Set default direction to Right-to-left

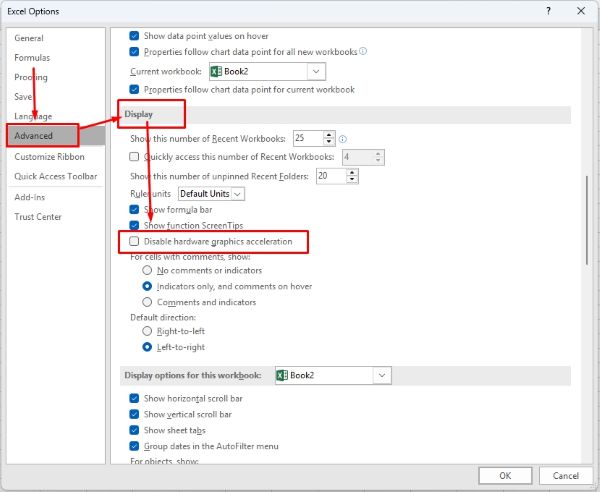pos(147,331)
